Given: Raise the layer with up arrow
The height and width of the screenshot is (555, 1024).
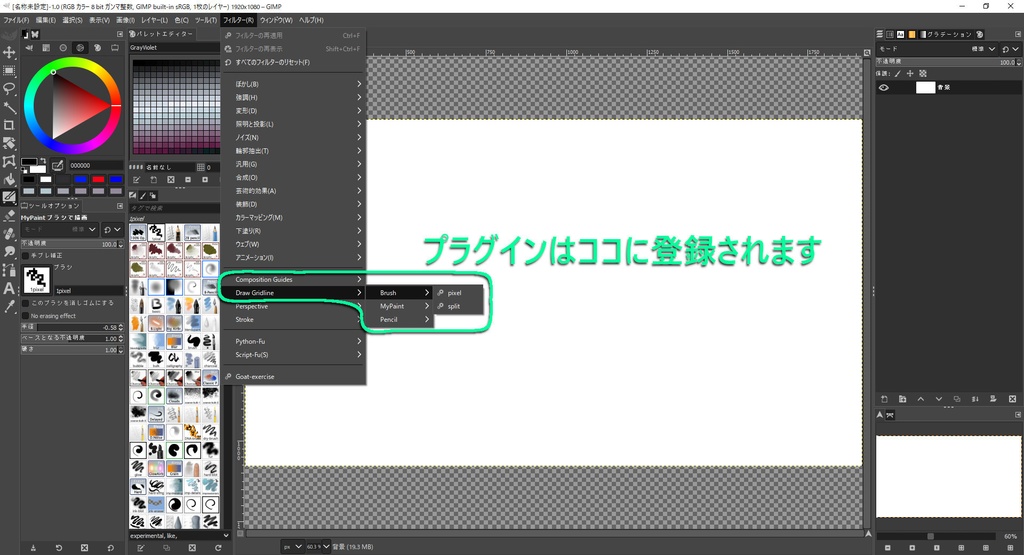Looking at the screenshot, I should tap(921, 399).
